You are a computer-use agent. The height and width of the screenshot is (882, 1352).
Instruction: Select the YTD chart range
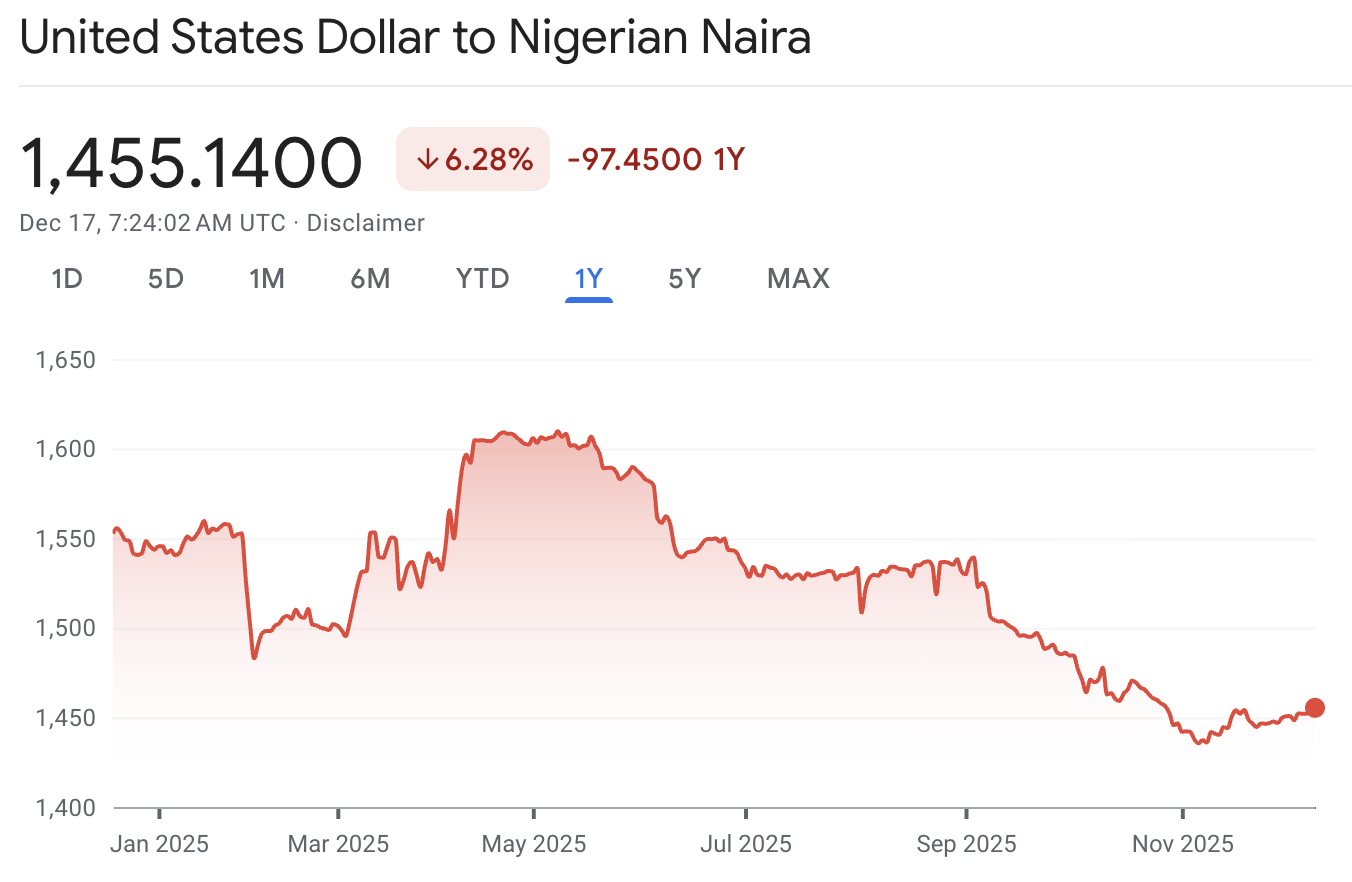point(482,279)
